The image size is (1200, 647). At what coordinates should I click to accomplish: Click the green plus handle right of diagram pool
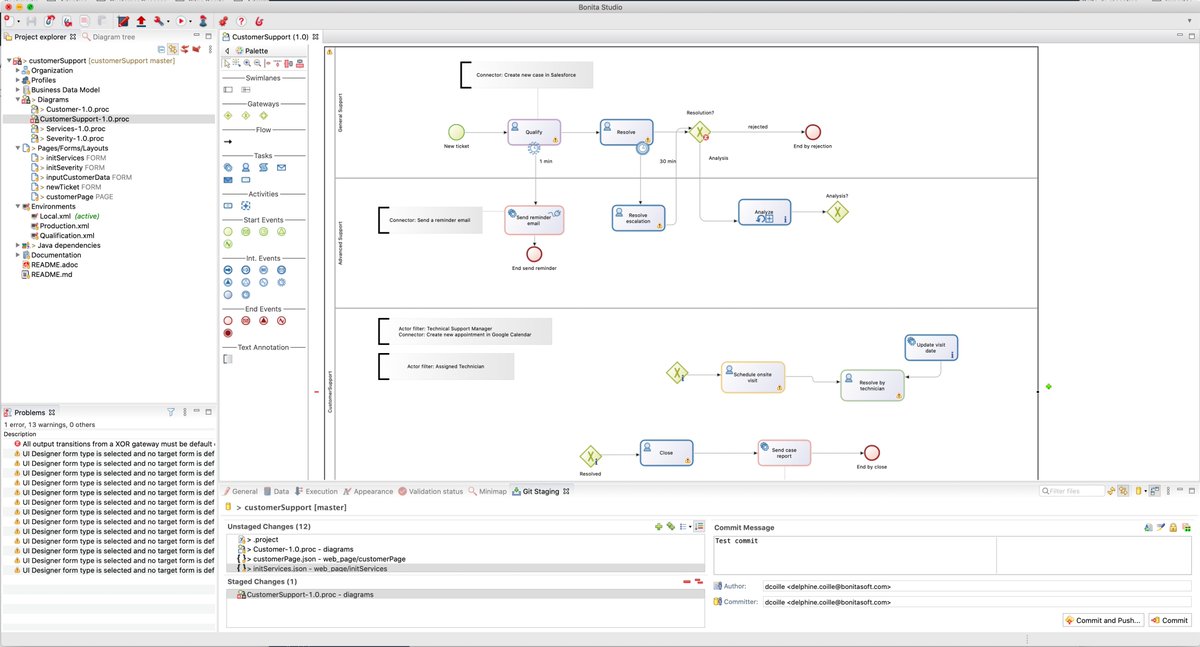point(1048,387)
